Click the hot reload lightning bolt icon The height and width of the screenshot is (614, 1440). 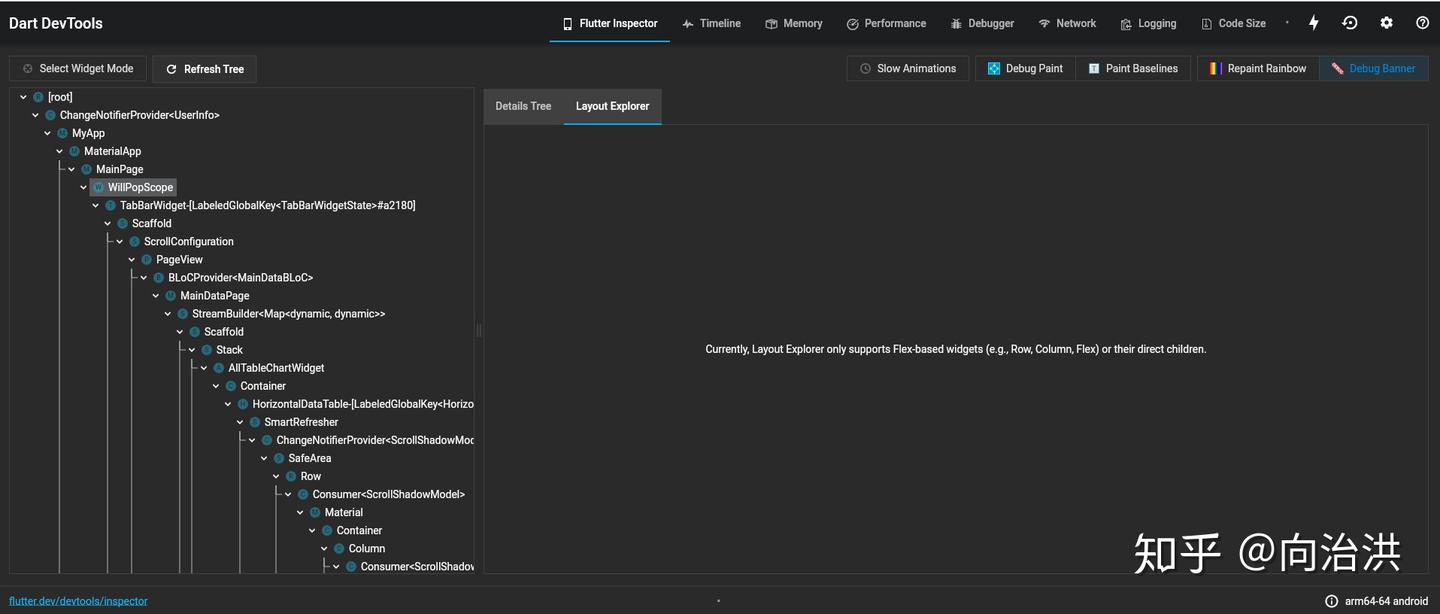point(1314,23)
